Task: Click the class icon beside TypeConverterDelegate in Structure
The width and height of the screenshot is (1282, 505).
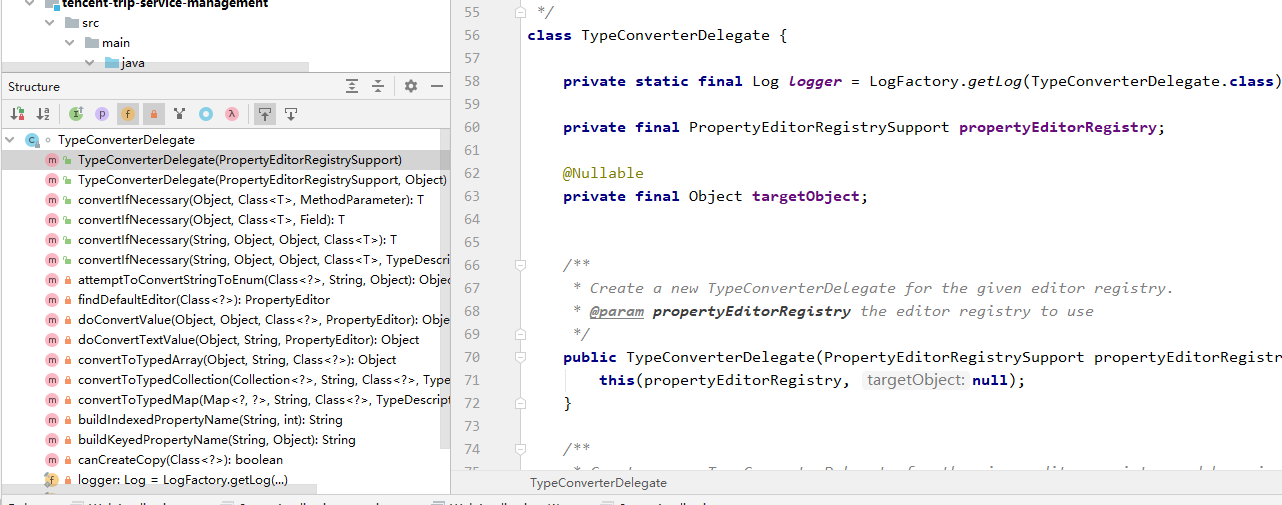Action: click(31, 140)
